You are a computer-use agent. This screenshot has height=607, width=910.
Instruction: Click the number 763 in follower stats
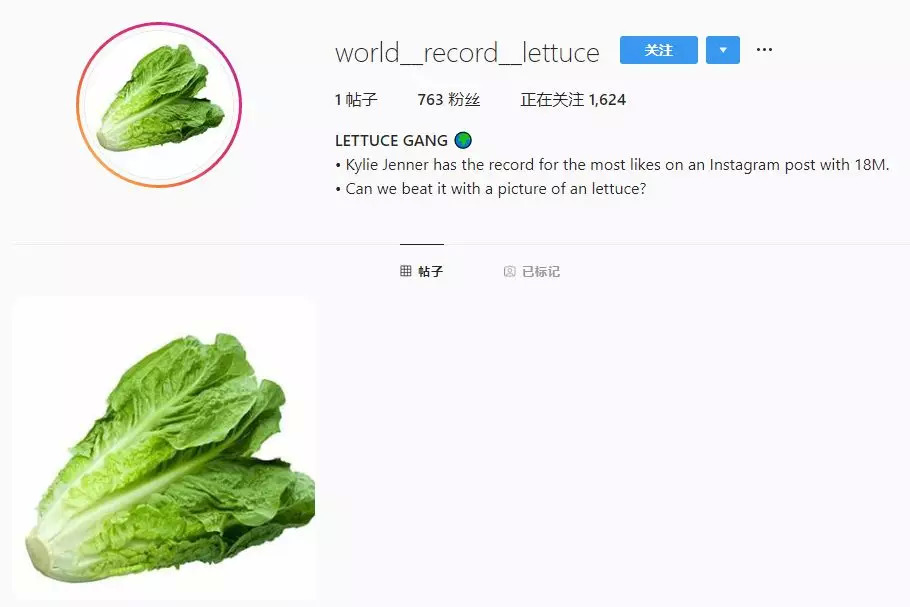(x=430, y=100)
